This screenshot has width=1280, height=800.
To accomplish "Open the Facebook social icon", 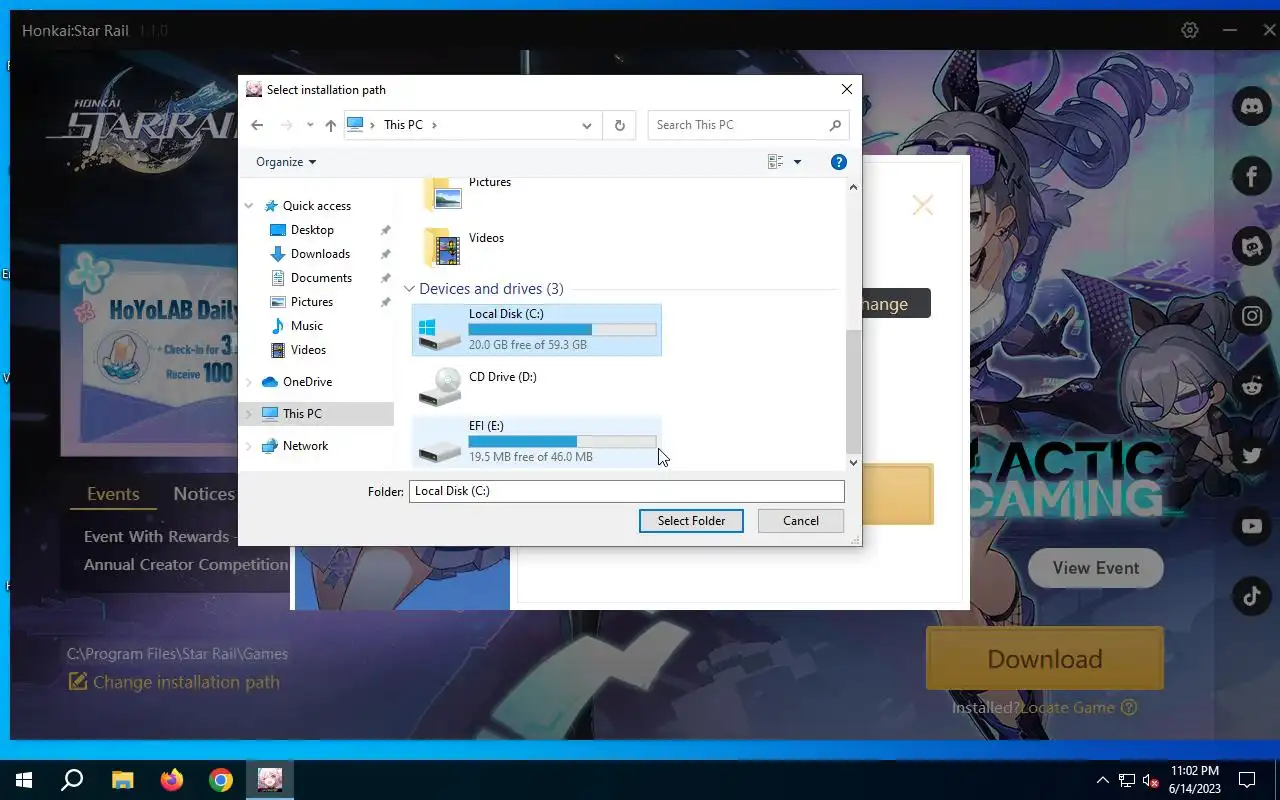I will (x=1252, y=176).
